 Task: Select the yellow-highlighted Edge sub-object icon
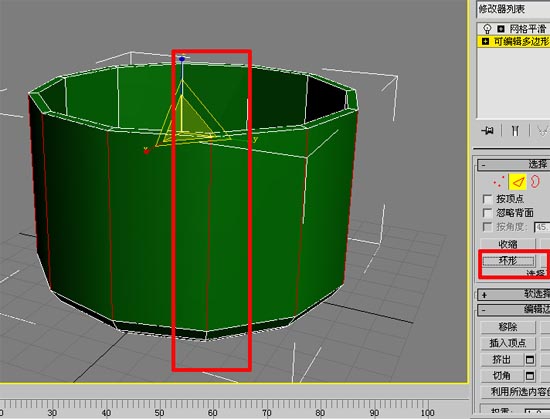point(518,182)
